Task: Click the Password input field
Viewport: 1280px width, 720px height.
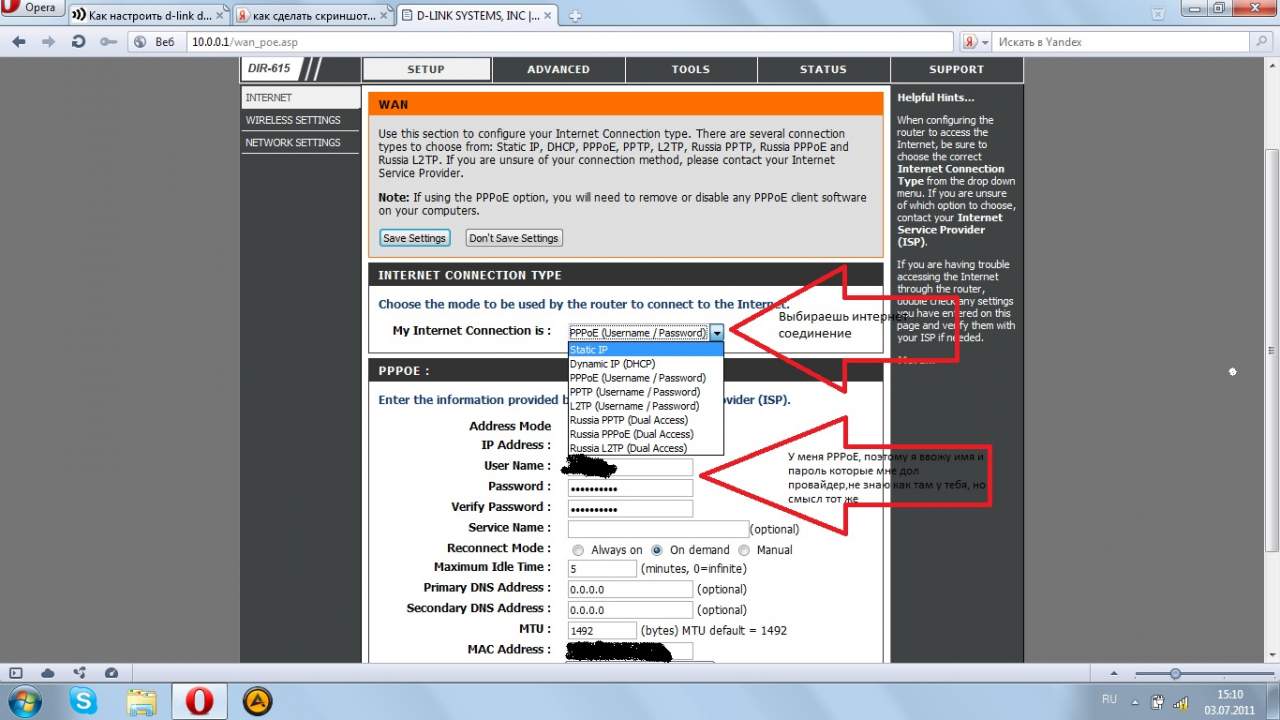Action: tap(630, 488)
